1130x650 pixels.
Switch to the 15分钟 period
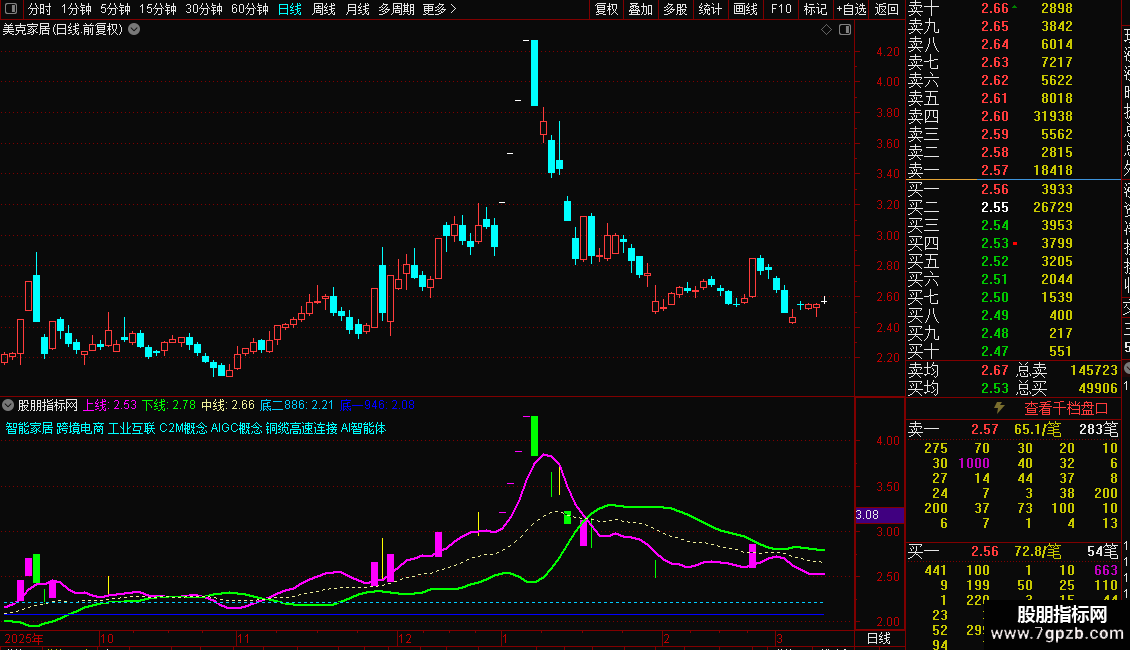(158, 9)
